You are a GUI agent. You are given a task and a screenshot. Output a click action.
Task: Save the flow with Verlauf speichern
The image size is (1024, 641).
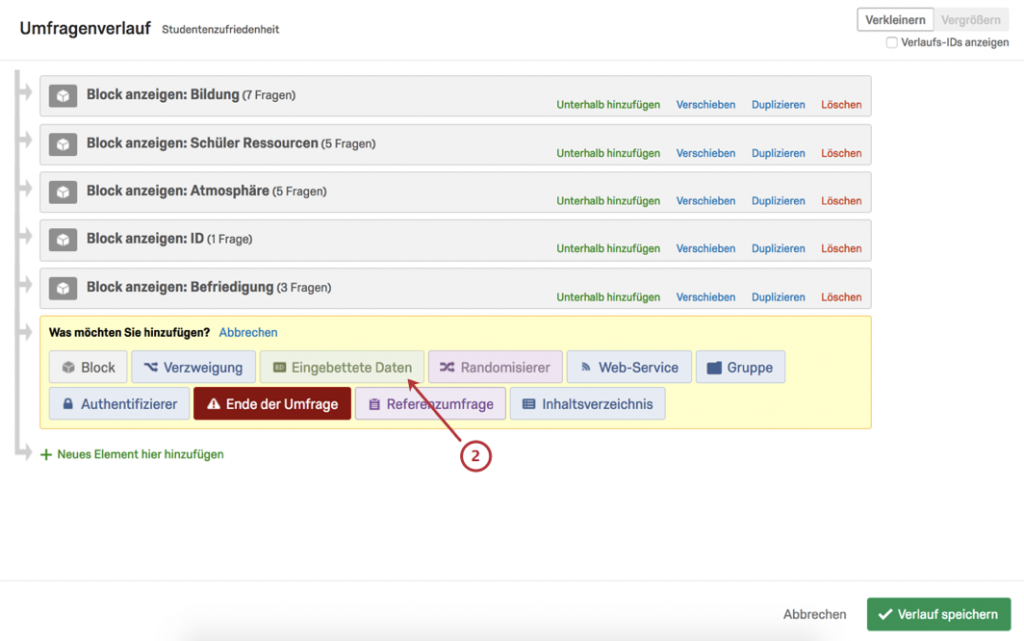point(938,614)
